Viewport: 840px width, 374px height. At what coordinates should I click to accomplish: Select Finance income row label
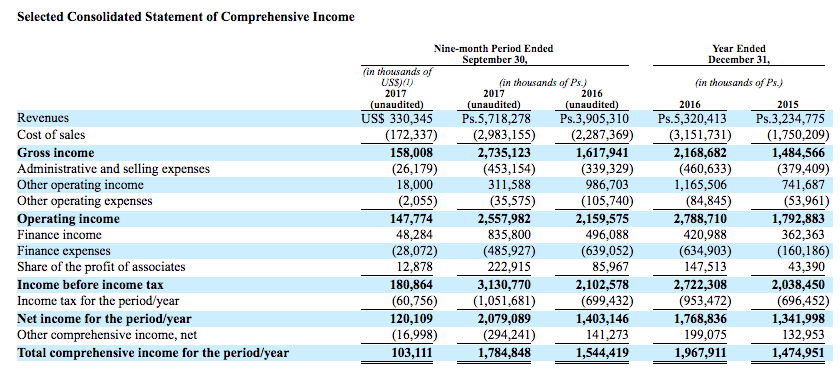(x=59, y=235)
